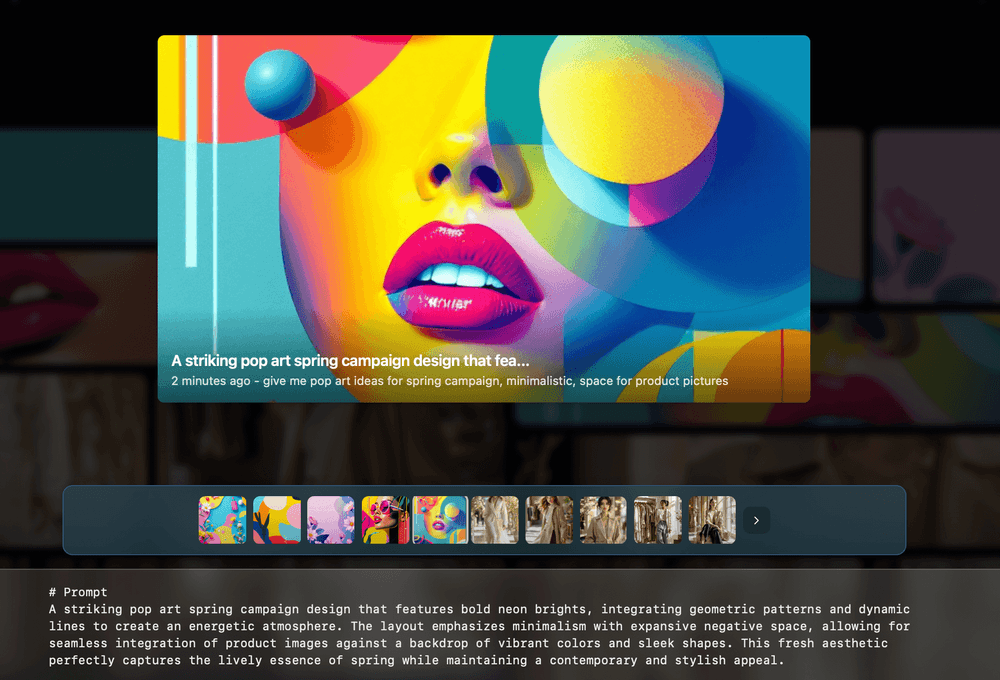Viewport: 1000px width, 680px height.
Task: Click the blurred lips tile on left background
Action: [45, 290]
